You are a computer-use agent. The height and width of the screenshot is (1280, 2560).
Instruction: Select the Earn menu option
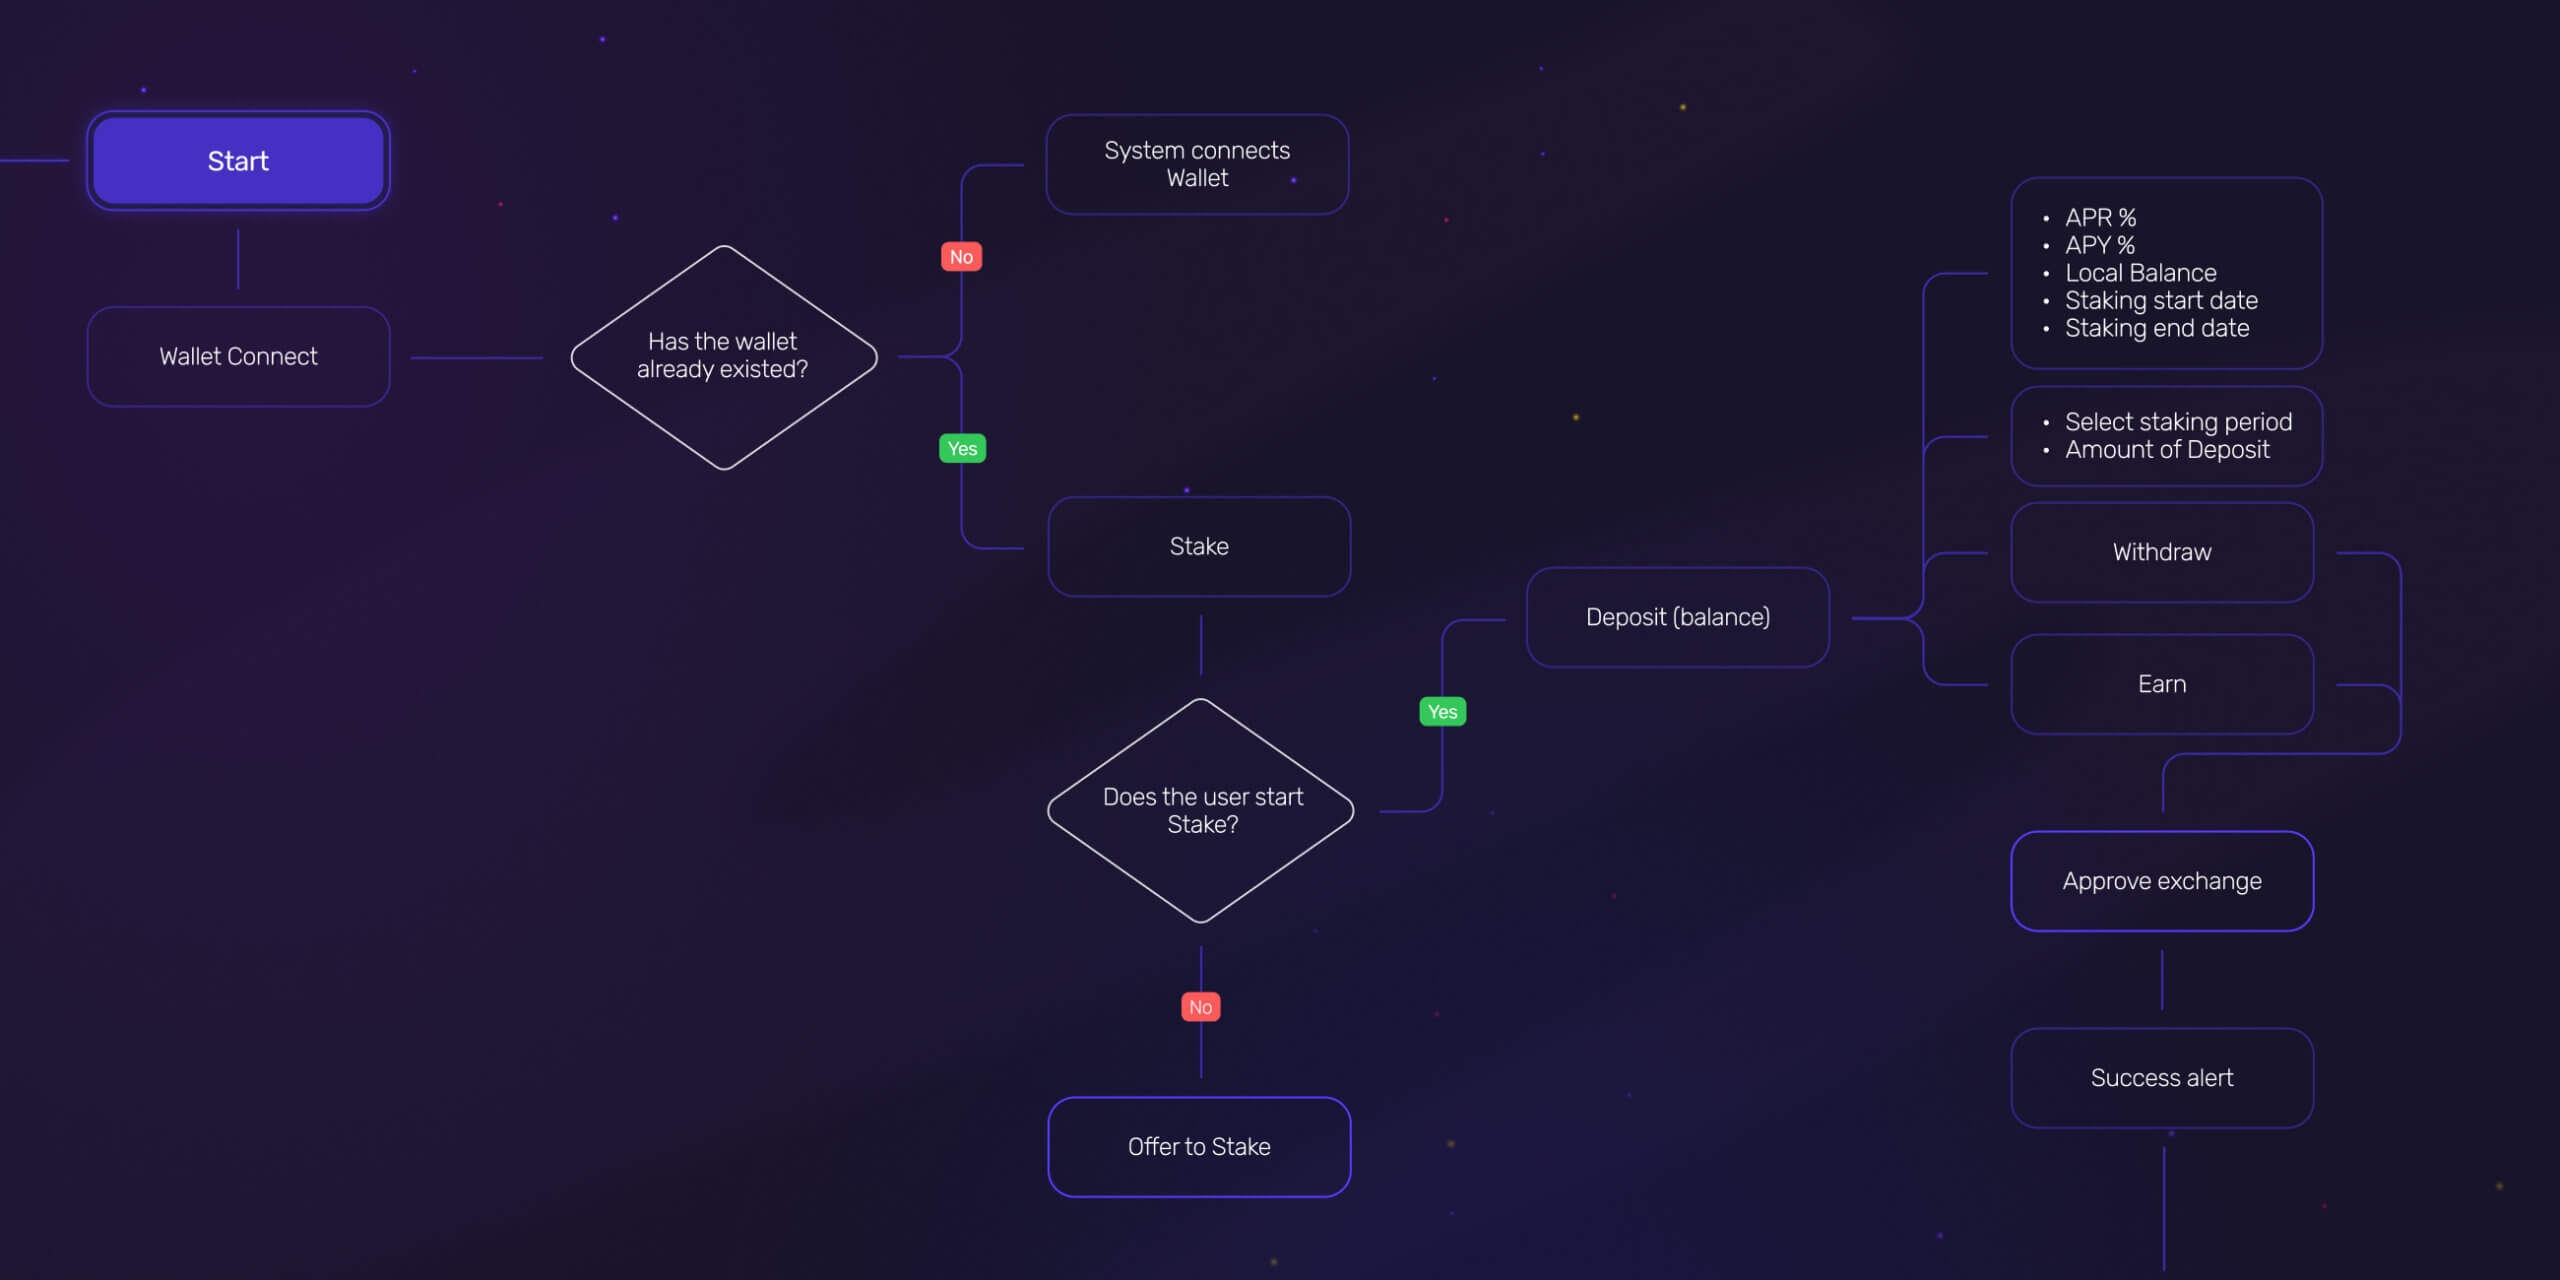coord(2162,684)
